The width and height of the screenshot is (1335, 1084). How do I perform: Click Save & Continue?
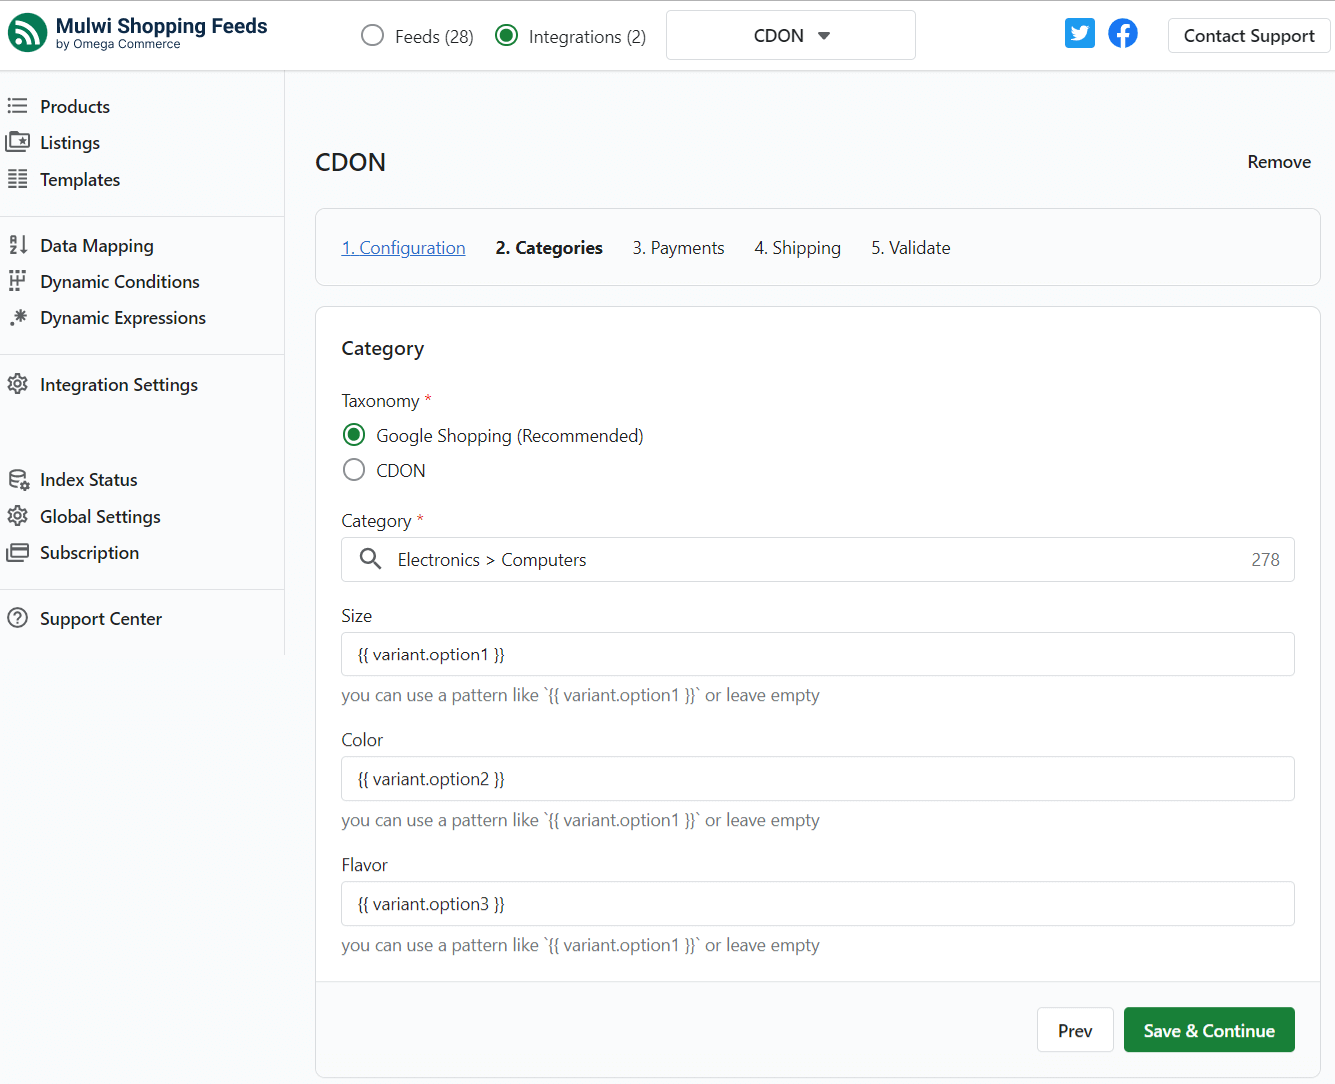[1209, 1030]
